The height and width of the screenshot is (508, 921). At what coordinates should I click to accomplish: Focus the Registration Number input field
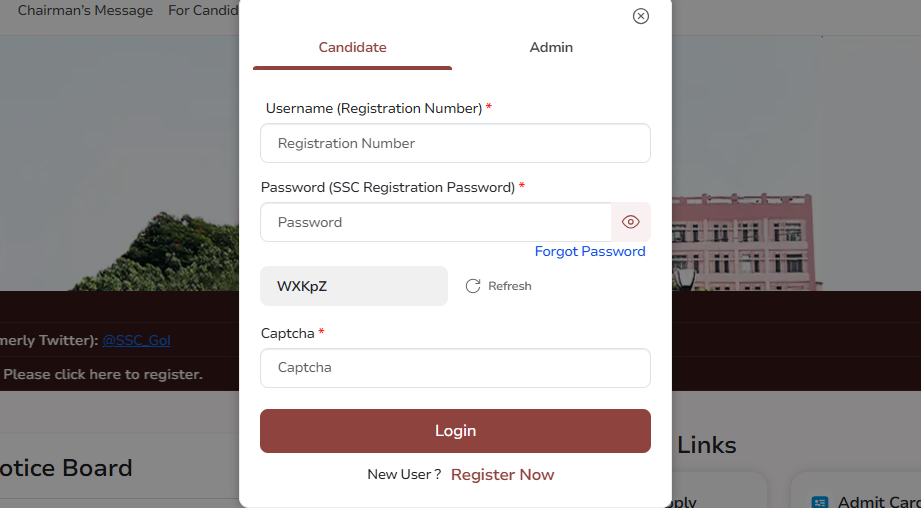pyautogui.click(x=455, y=143)
